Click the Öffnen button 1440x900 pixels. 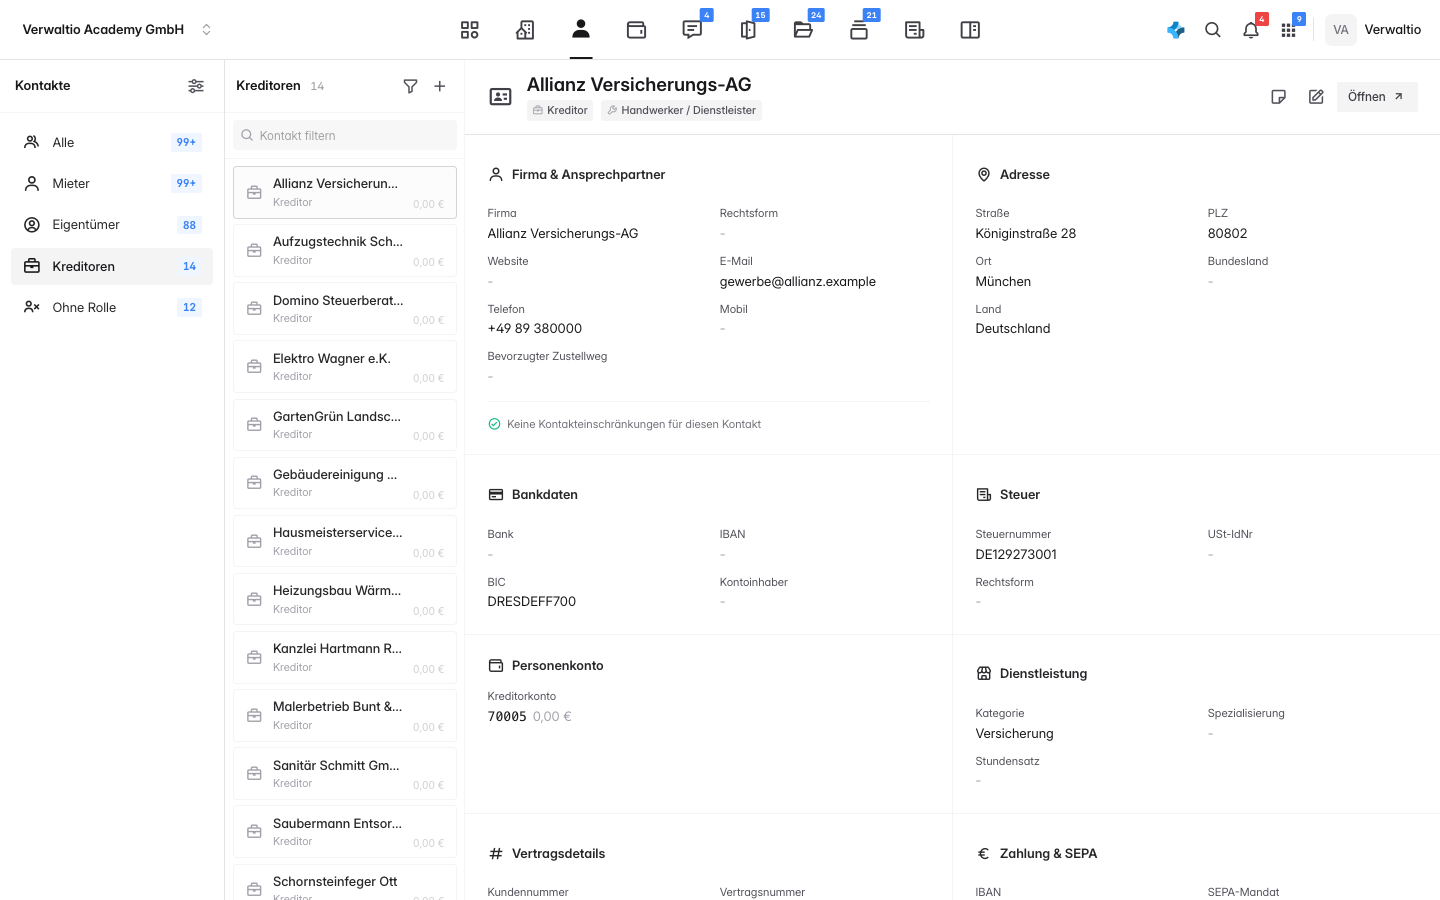(x=1377, y=97)
